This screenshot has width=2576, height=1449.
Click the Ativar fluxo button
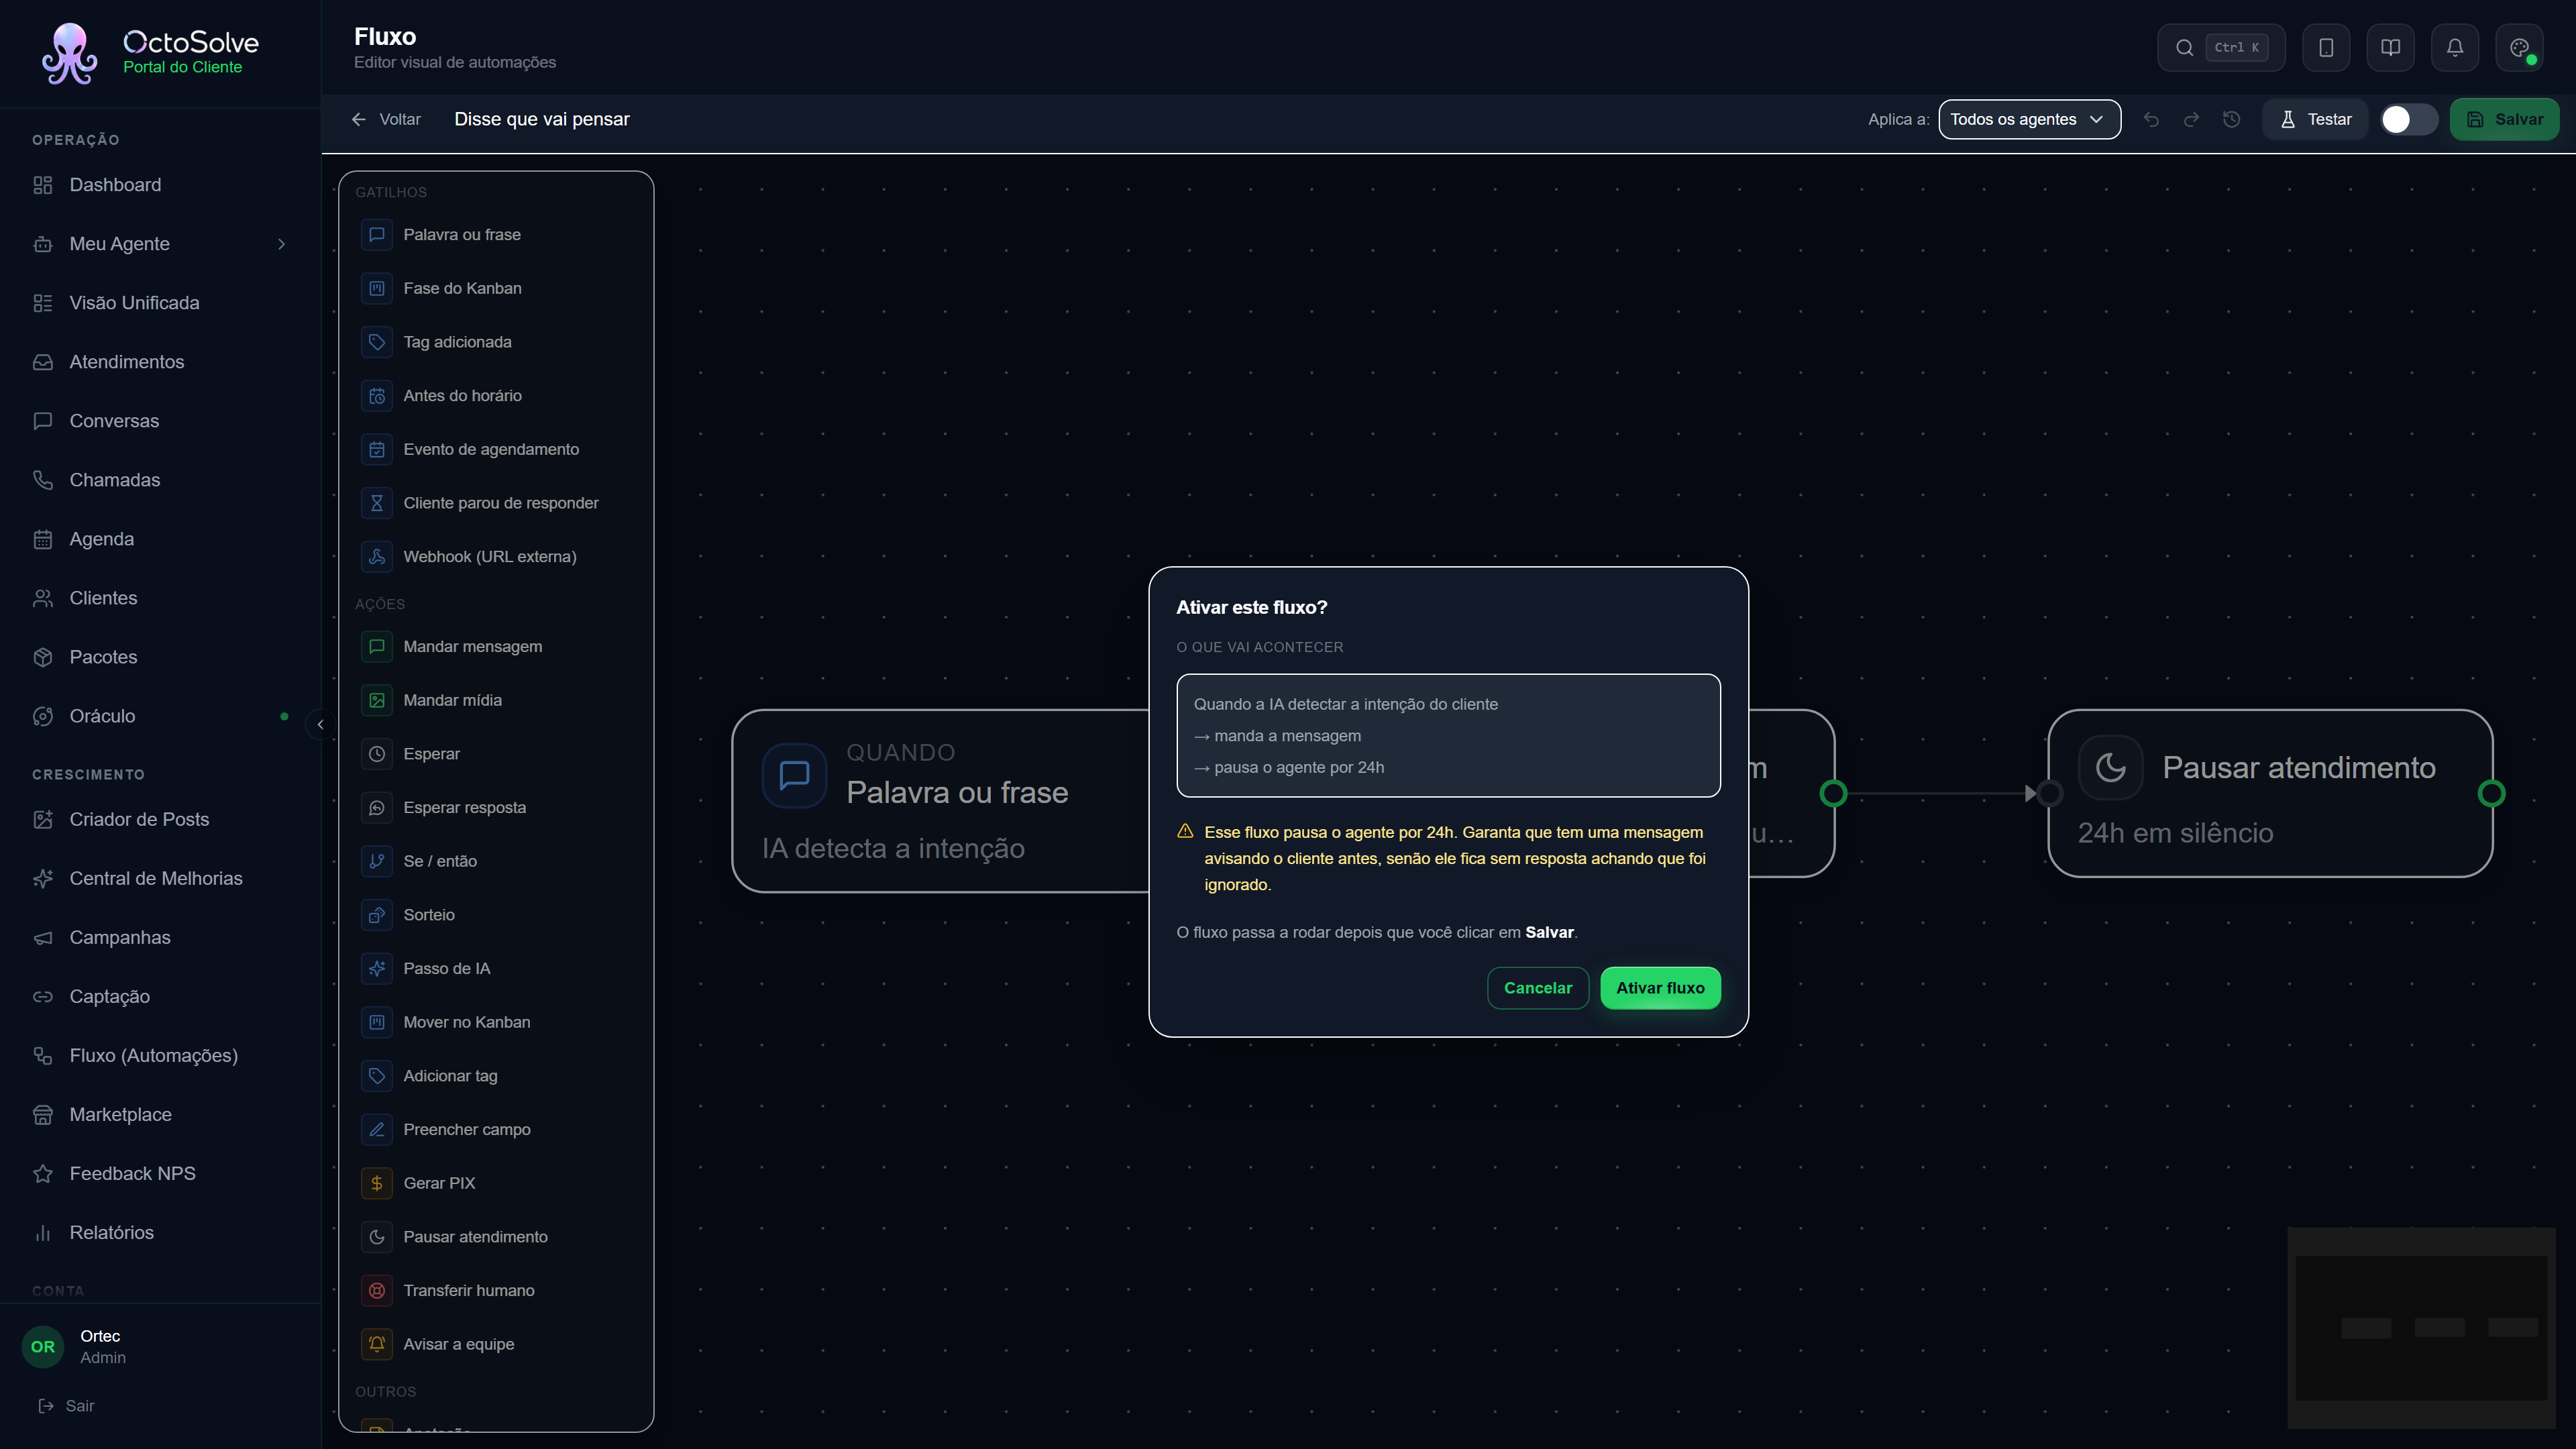pyautogui.click(x=1660, y=988)
